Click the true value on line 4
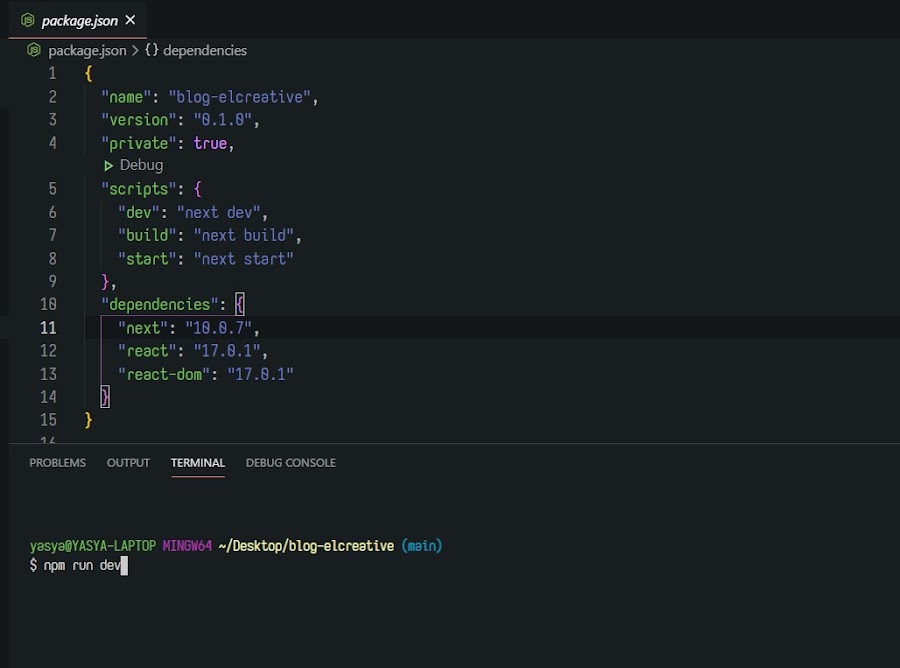 click(210, 143)
